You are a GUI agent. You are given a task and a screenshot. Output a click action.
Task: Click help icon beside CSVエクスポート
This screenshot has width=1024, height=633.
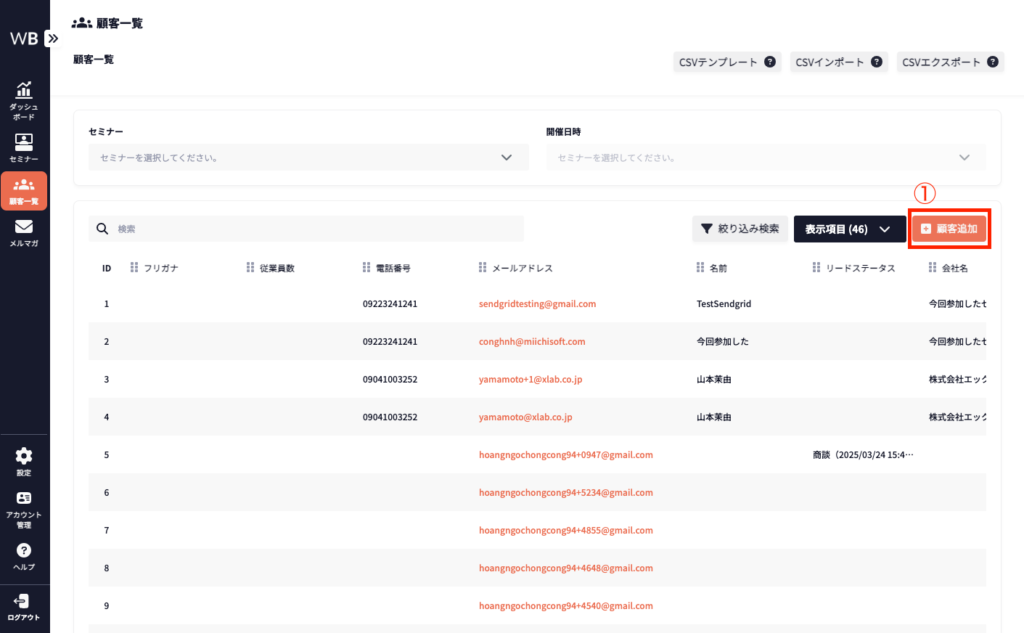[x=993, y=62]
